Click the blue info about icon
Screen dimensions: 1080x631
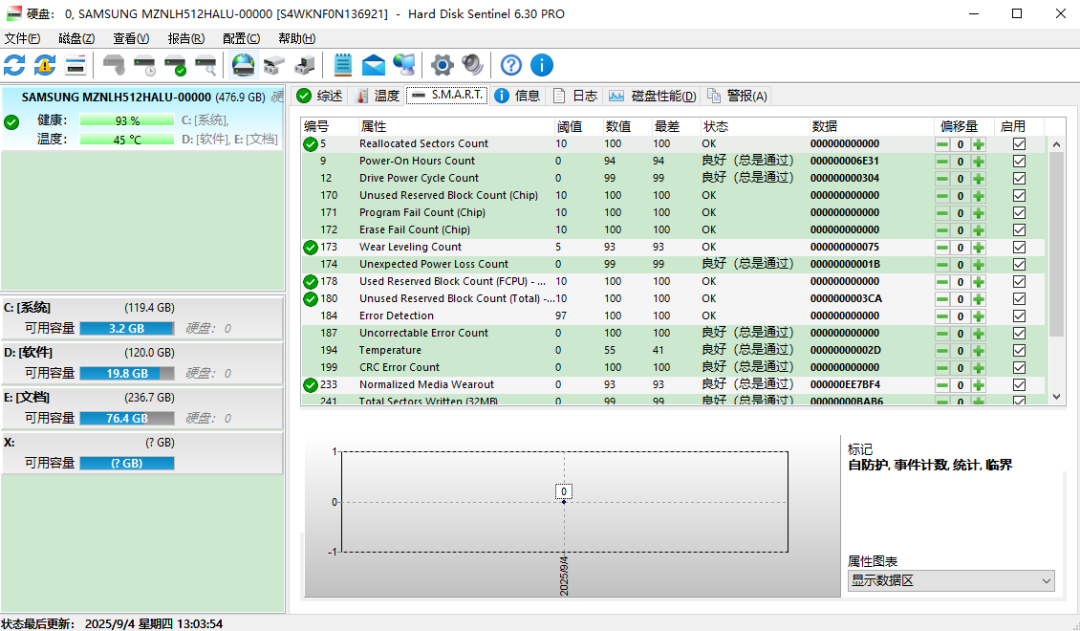[542, 66]
